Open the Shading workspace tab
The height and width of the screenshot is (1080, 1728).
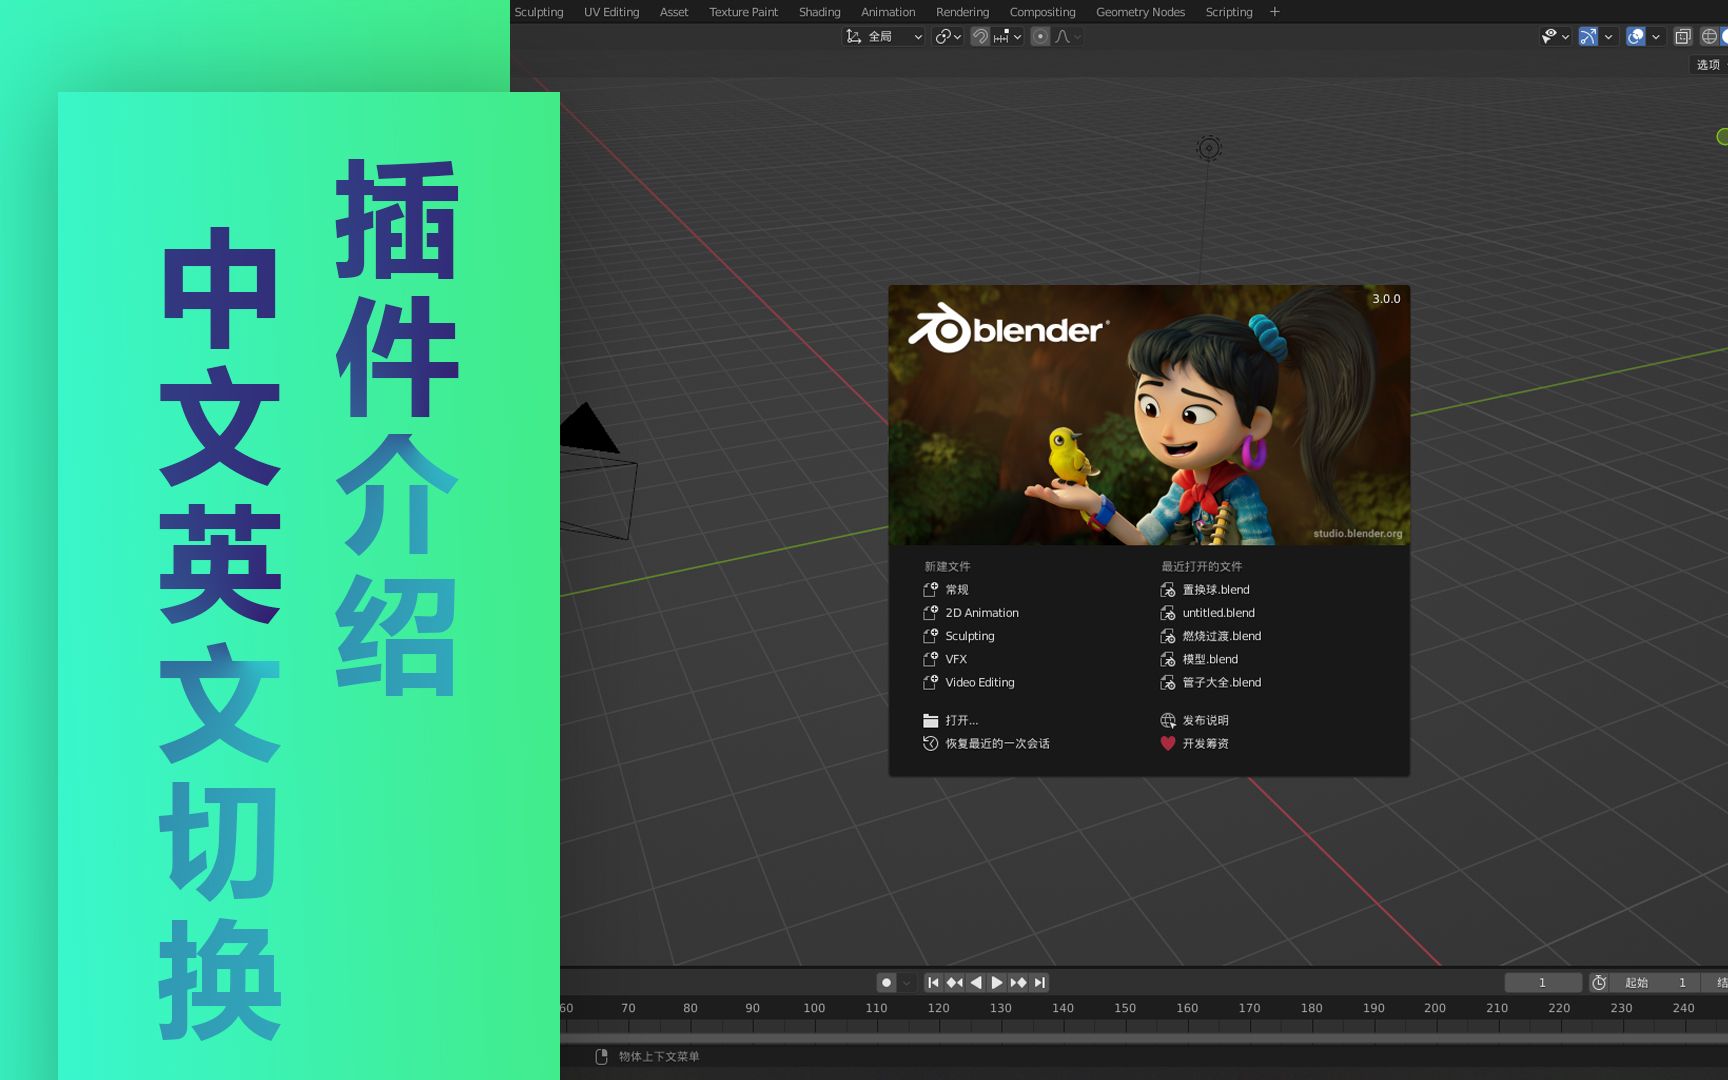tap(819, 12)
